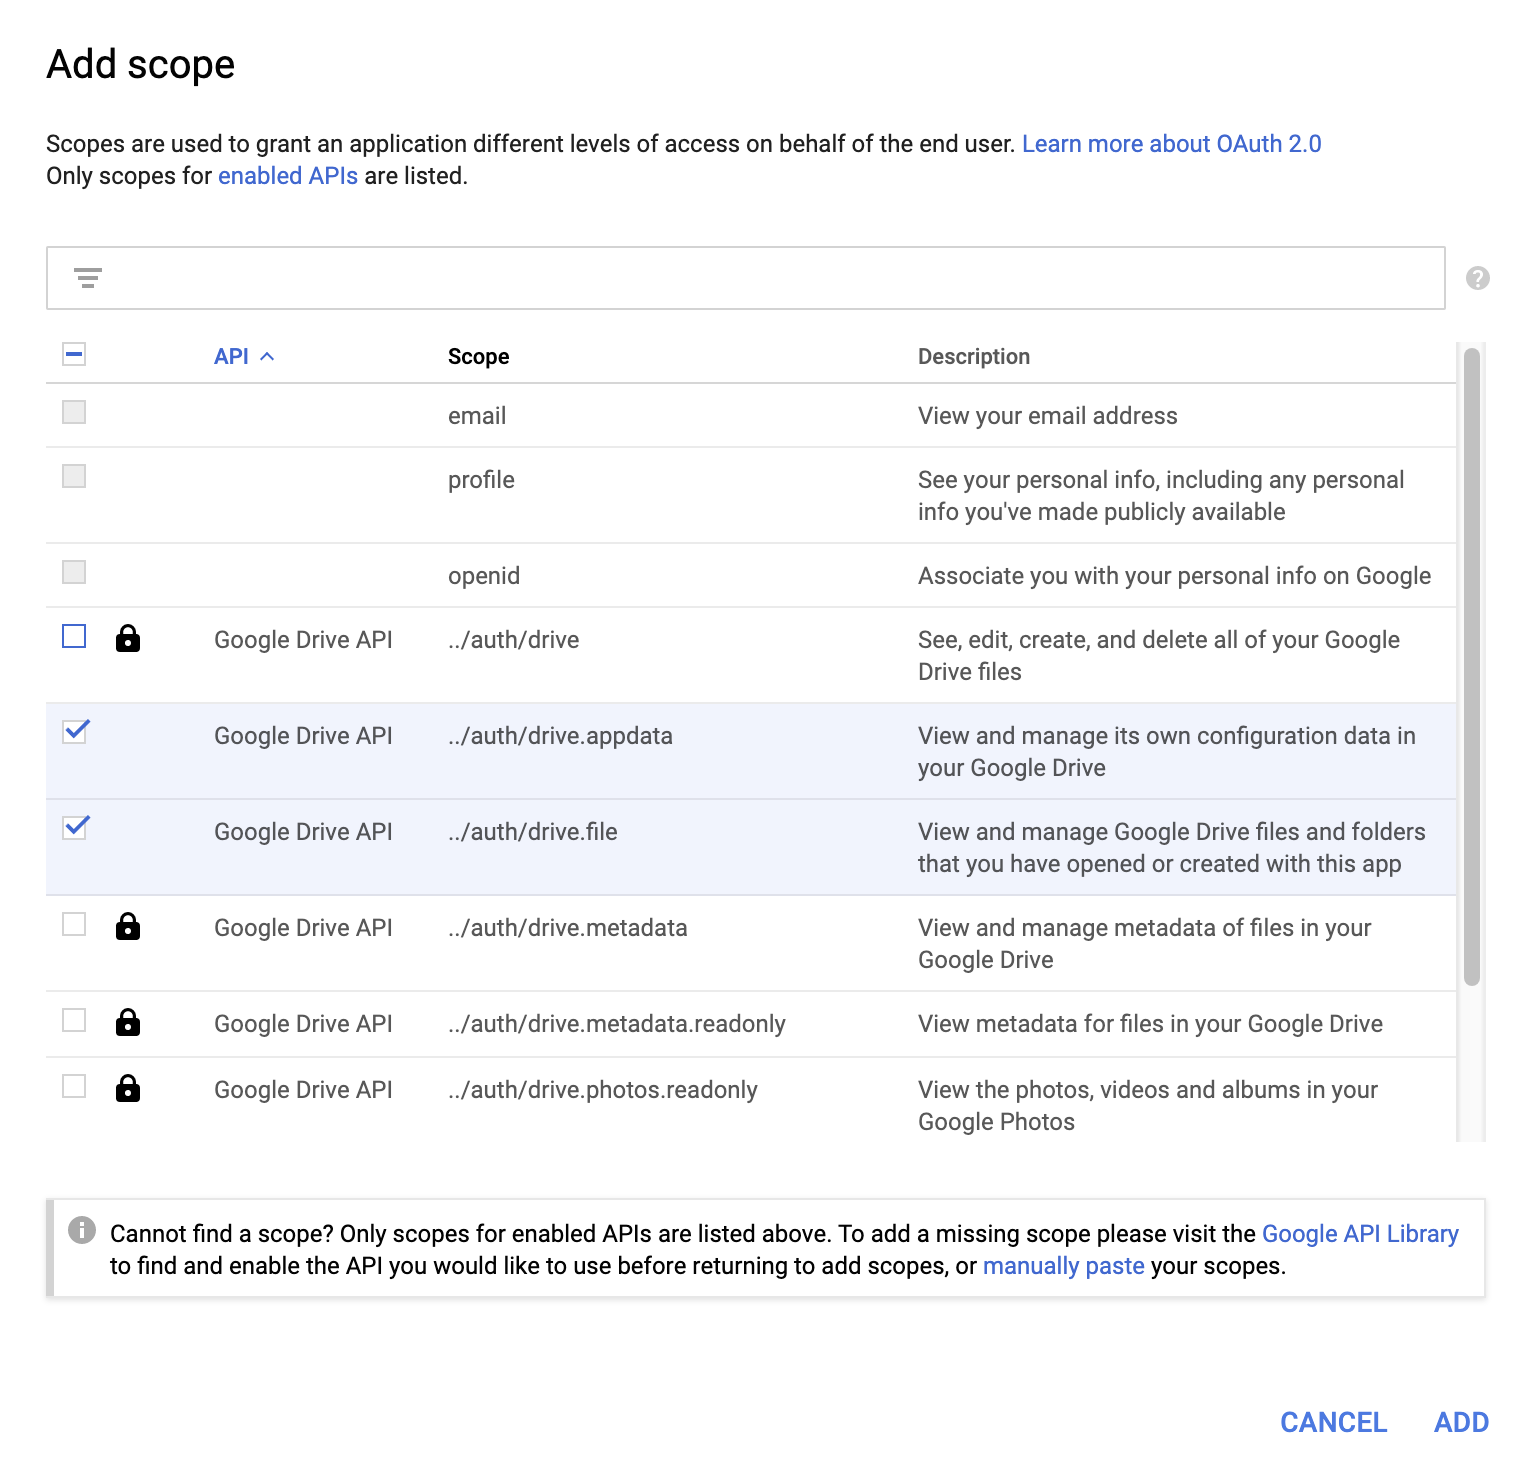The image size is (1530, 1468).
Task: Follow the Google API Library link
Action: tap(1359, 1234)
